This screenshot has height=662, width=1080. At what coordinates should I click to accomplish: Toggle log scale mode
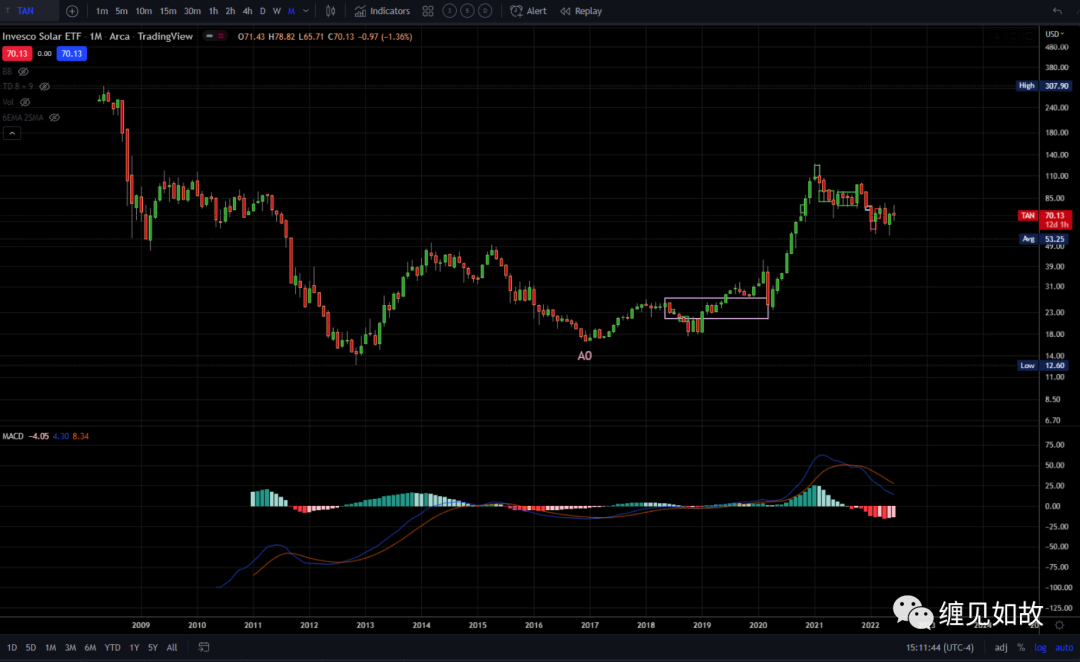click(1040, 648)
